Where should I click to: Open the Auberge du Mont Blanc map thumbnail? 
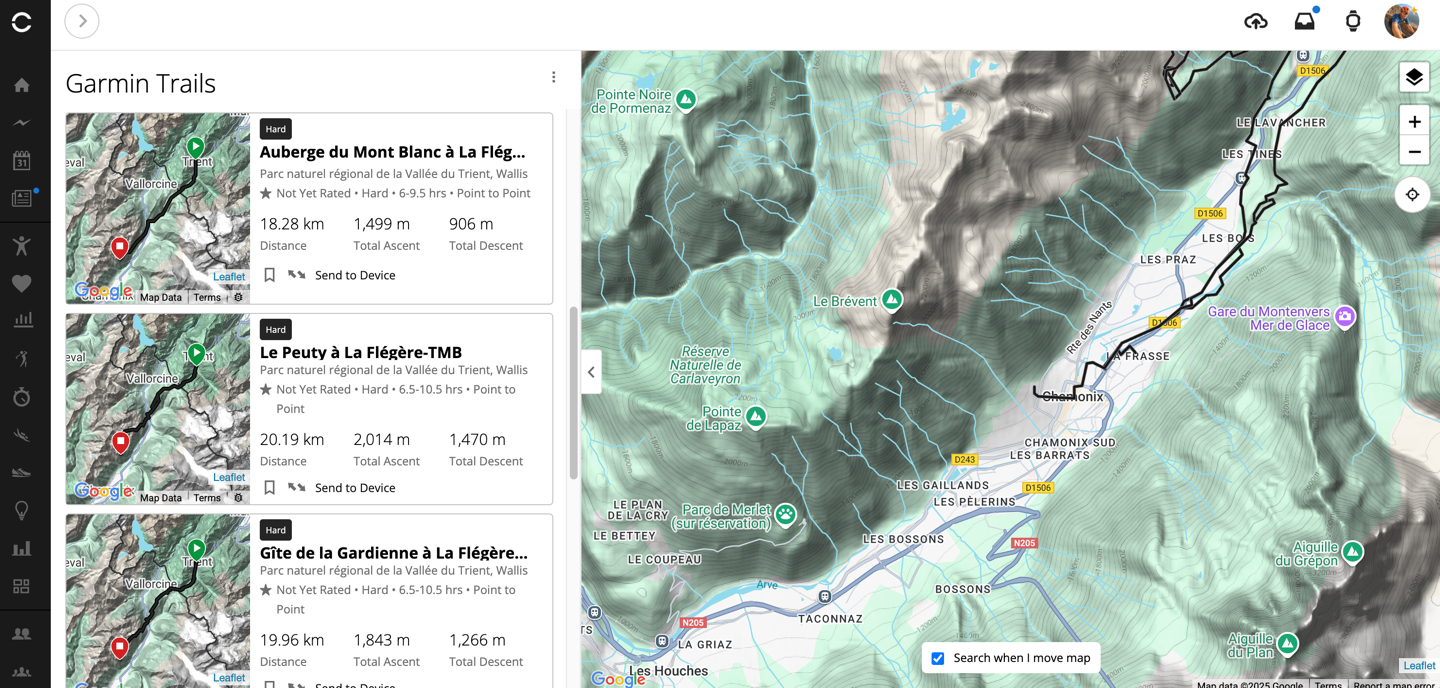(158, 208)
